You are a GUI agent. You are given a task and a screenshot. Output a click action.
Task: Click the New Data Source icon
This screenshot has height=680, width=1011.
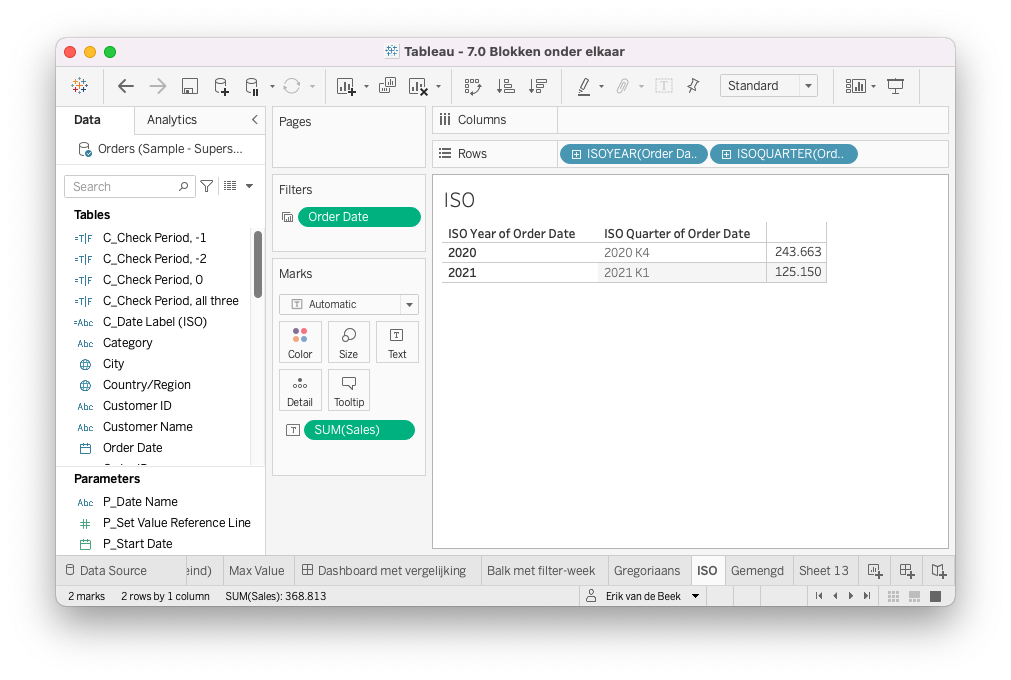click(221, 86)
